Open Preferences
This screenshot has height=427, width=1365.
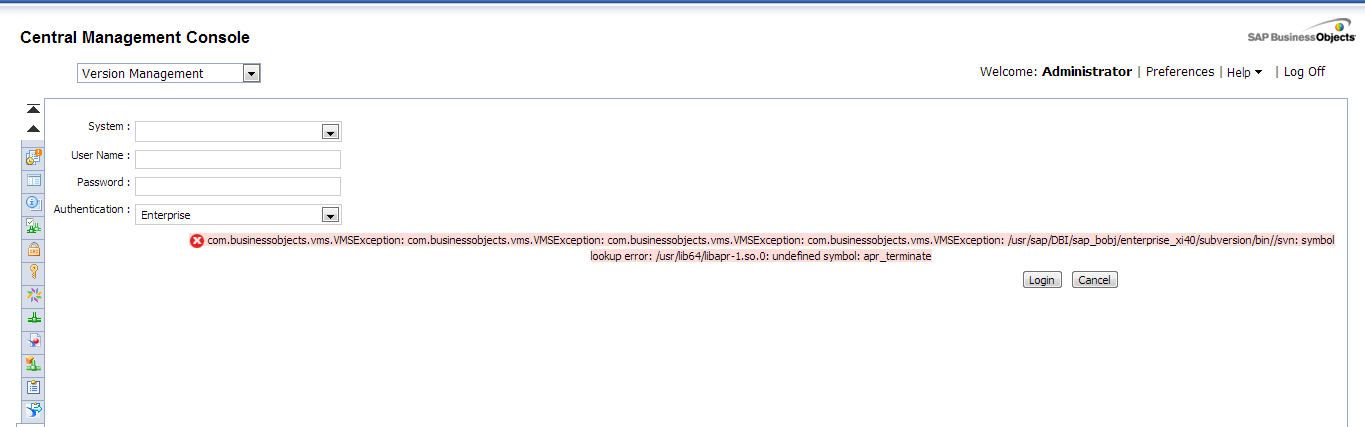[1180, 72]
